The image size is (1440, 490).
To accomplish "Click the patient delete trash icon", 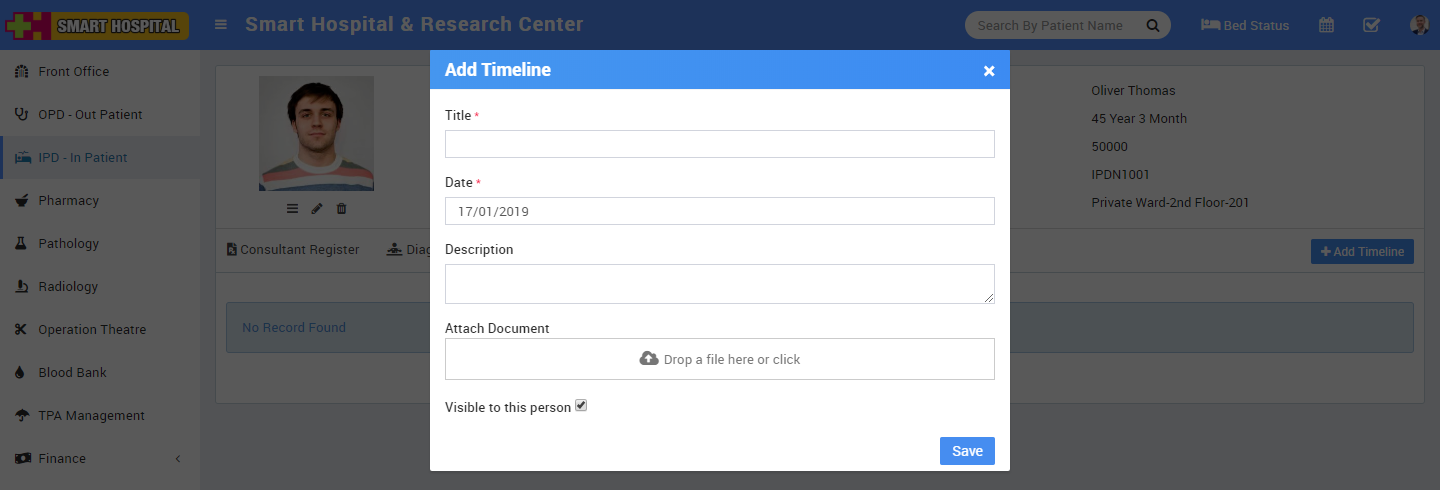I will [342, 208].
